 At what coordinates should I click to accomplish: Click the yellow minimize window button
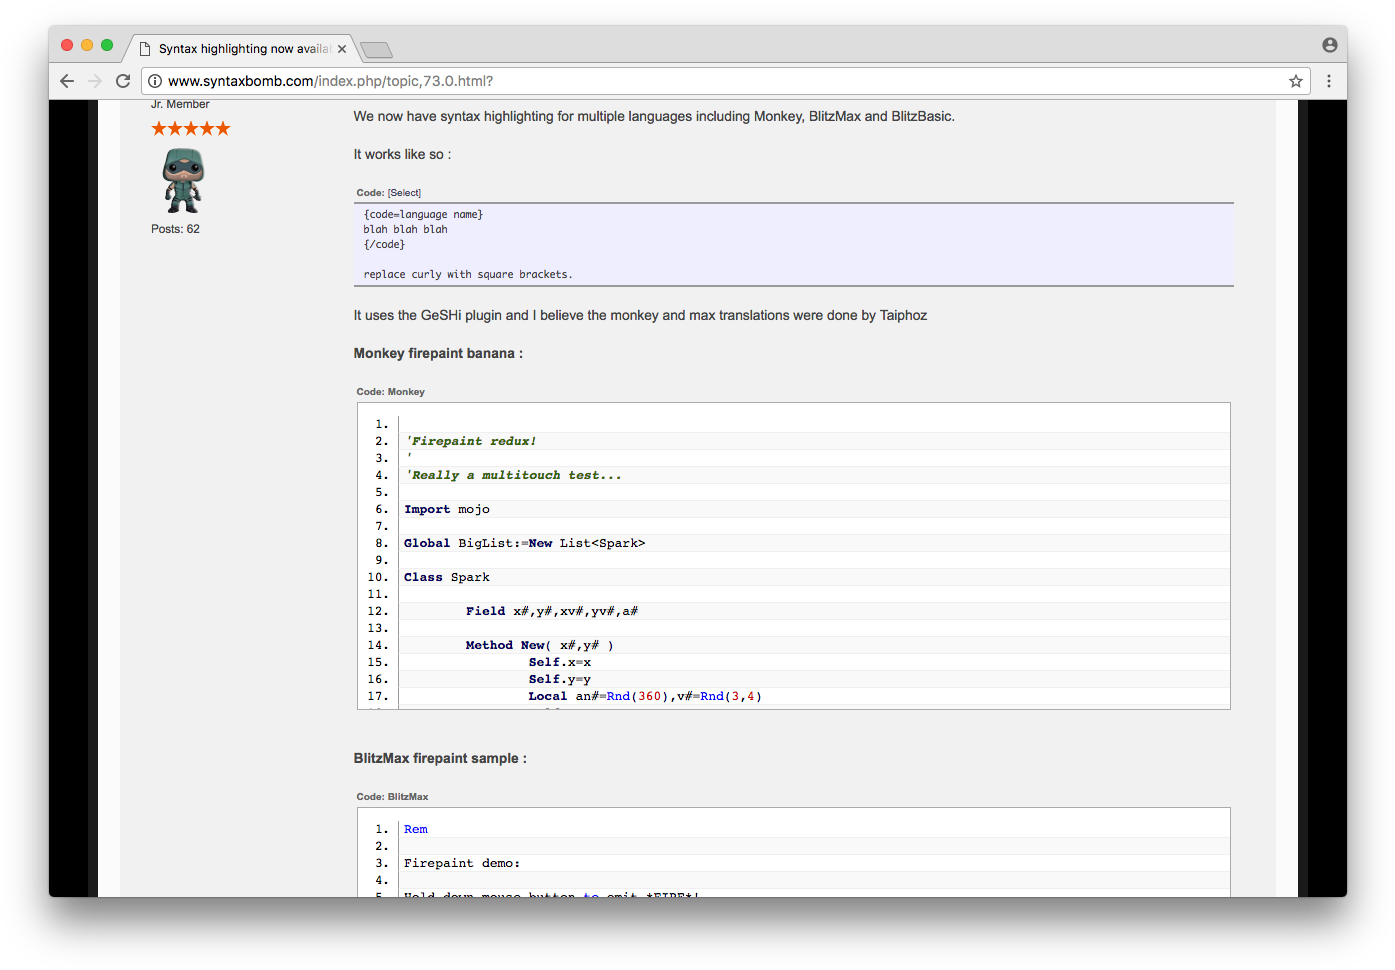coord(87,45)
